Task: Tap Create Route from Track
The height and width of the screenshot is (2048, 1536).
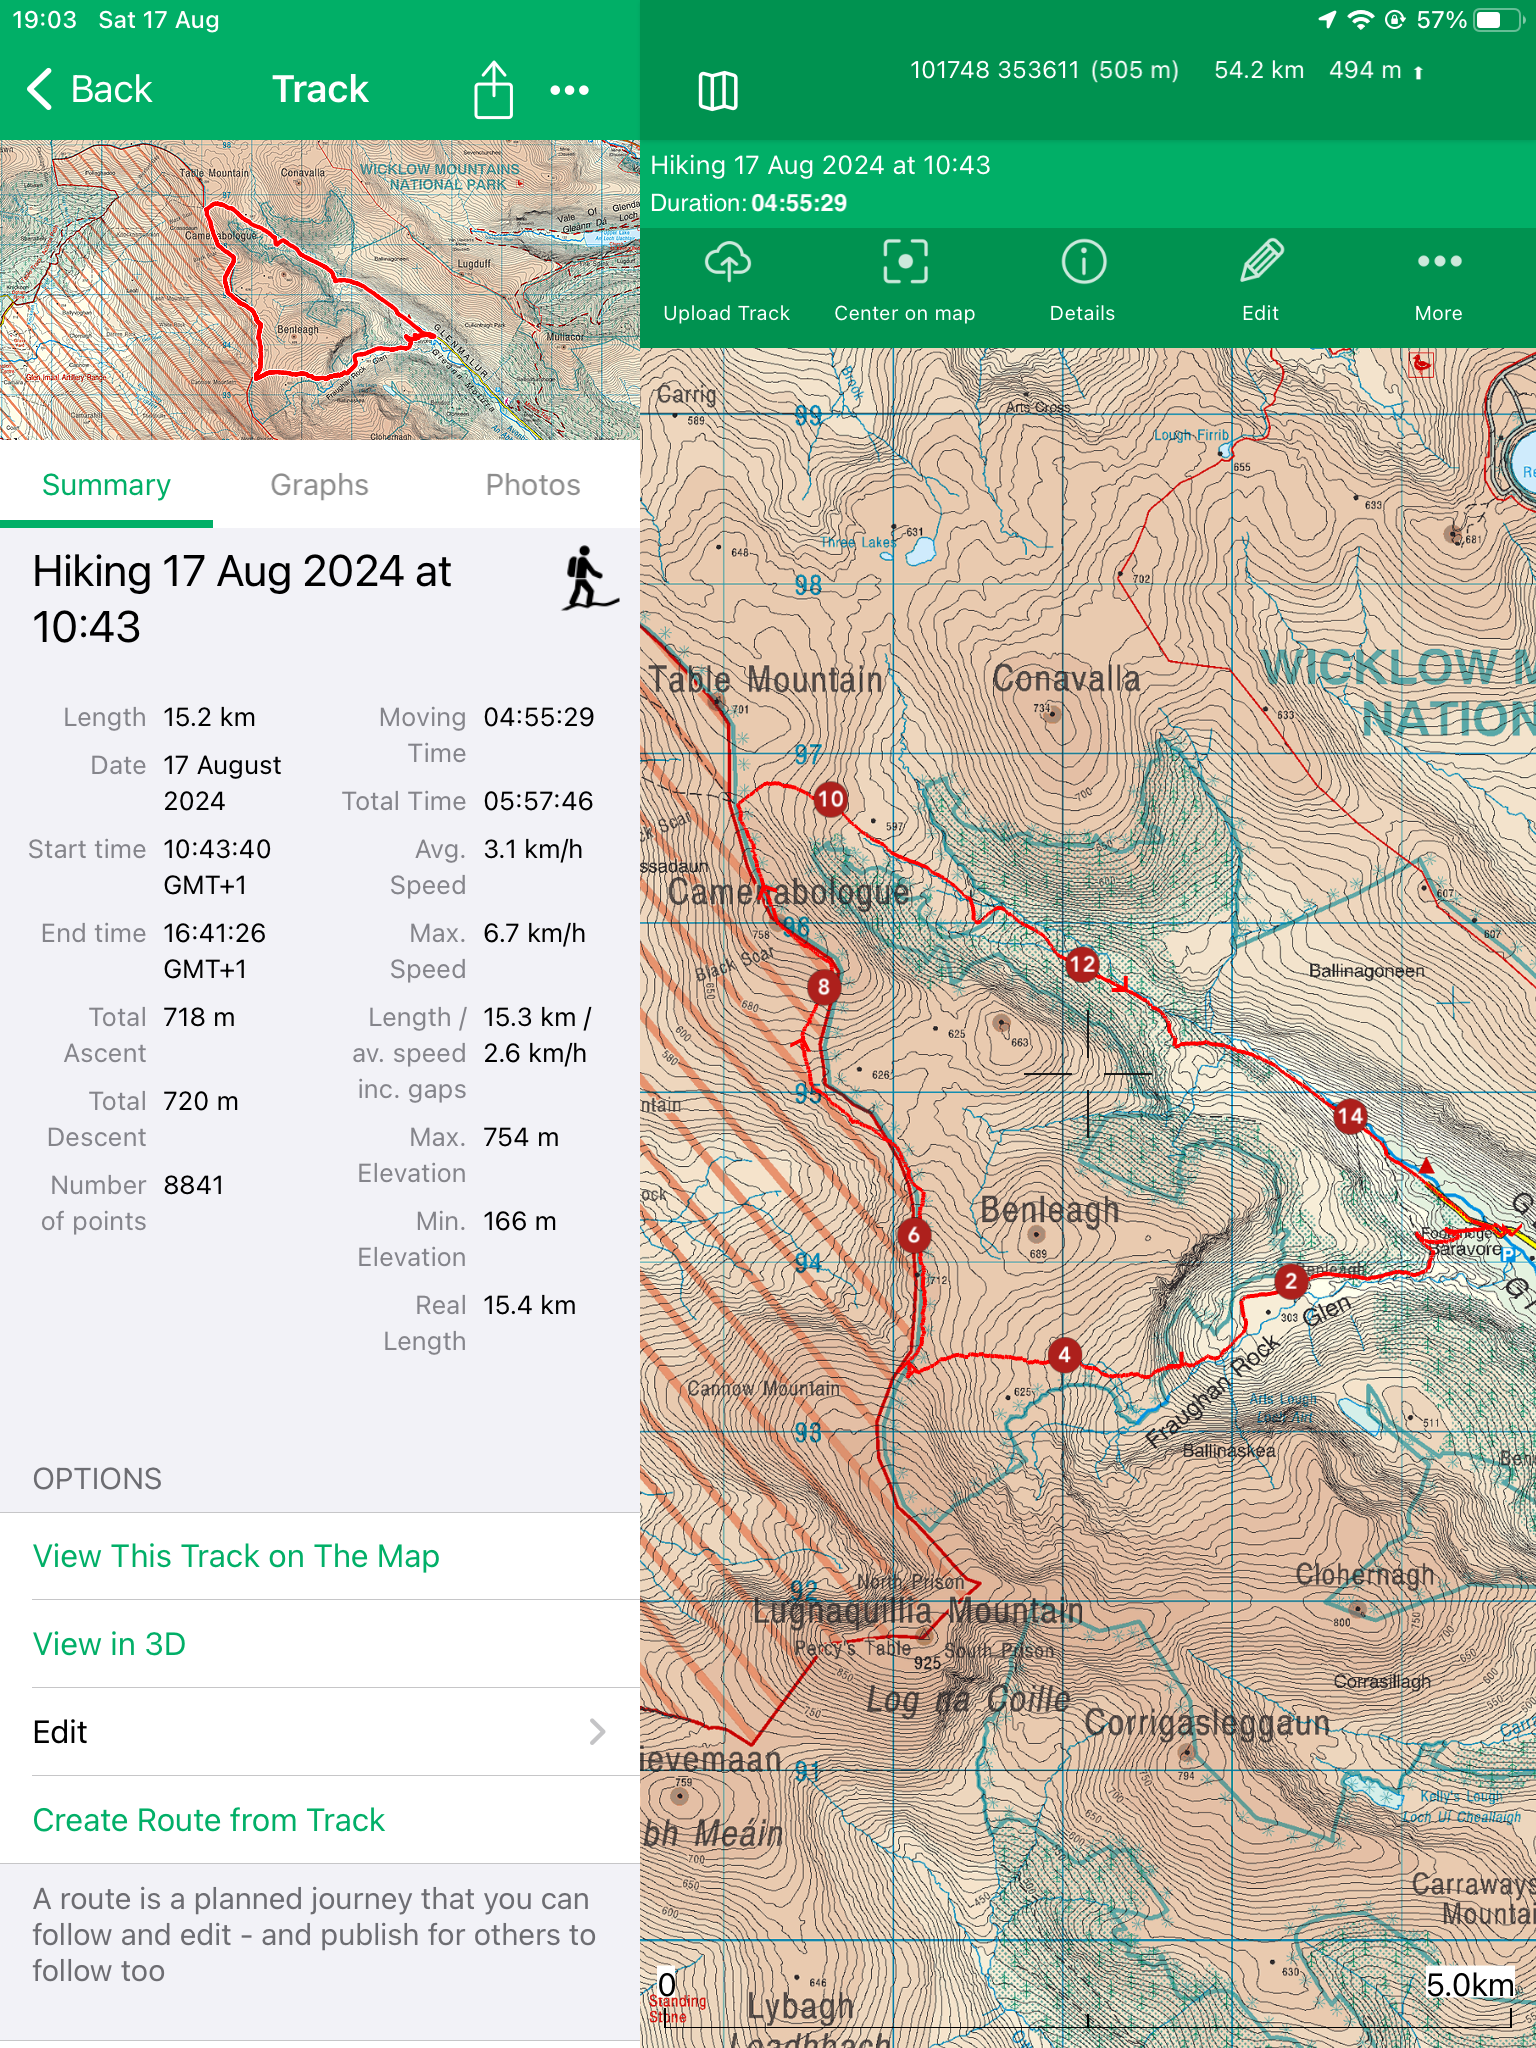Action: pyautogui.click(x=209, y=1820)
